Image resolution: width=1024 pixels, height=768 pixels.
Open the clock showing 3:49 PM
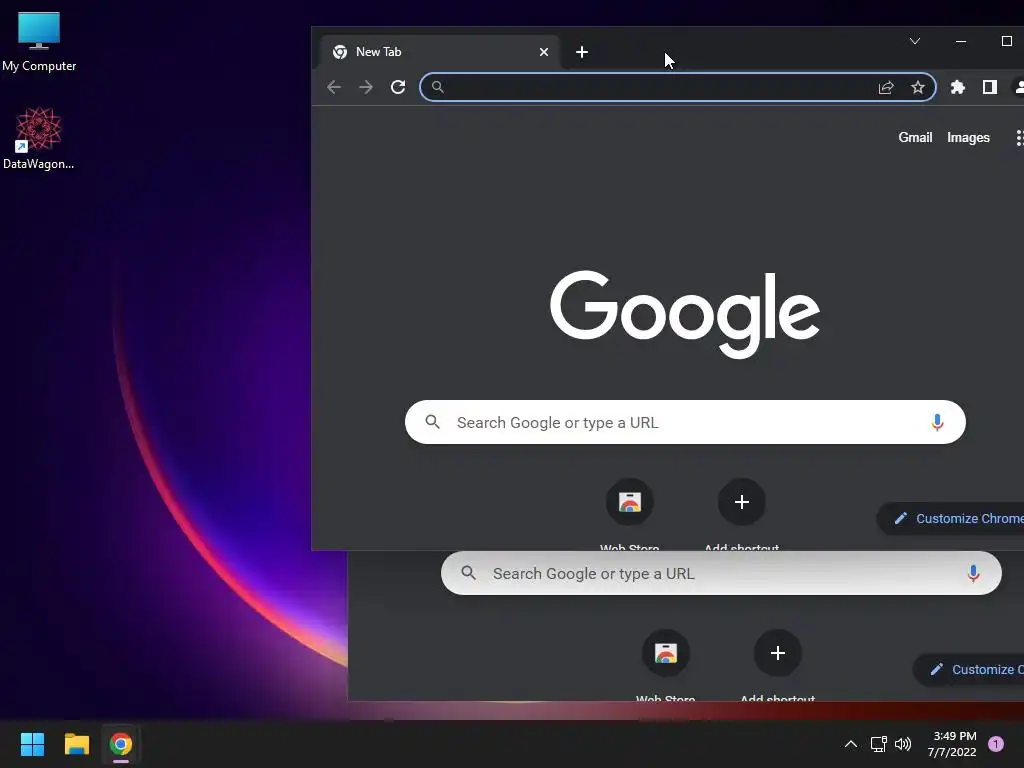point(952,744)
